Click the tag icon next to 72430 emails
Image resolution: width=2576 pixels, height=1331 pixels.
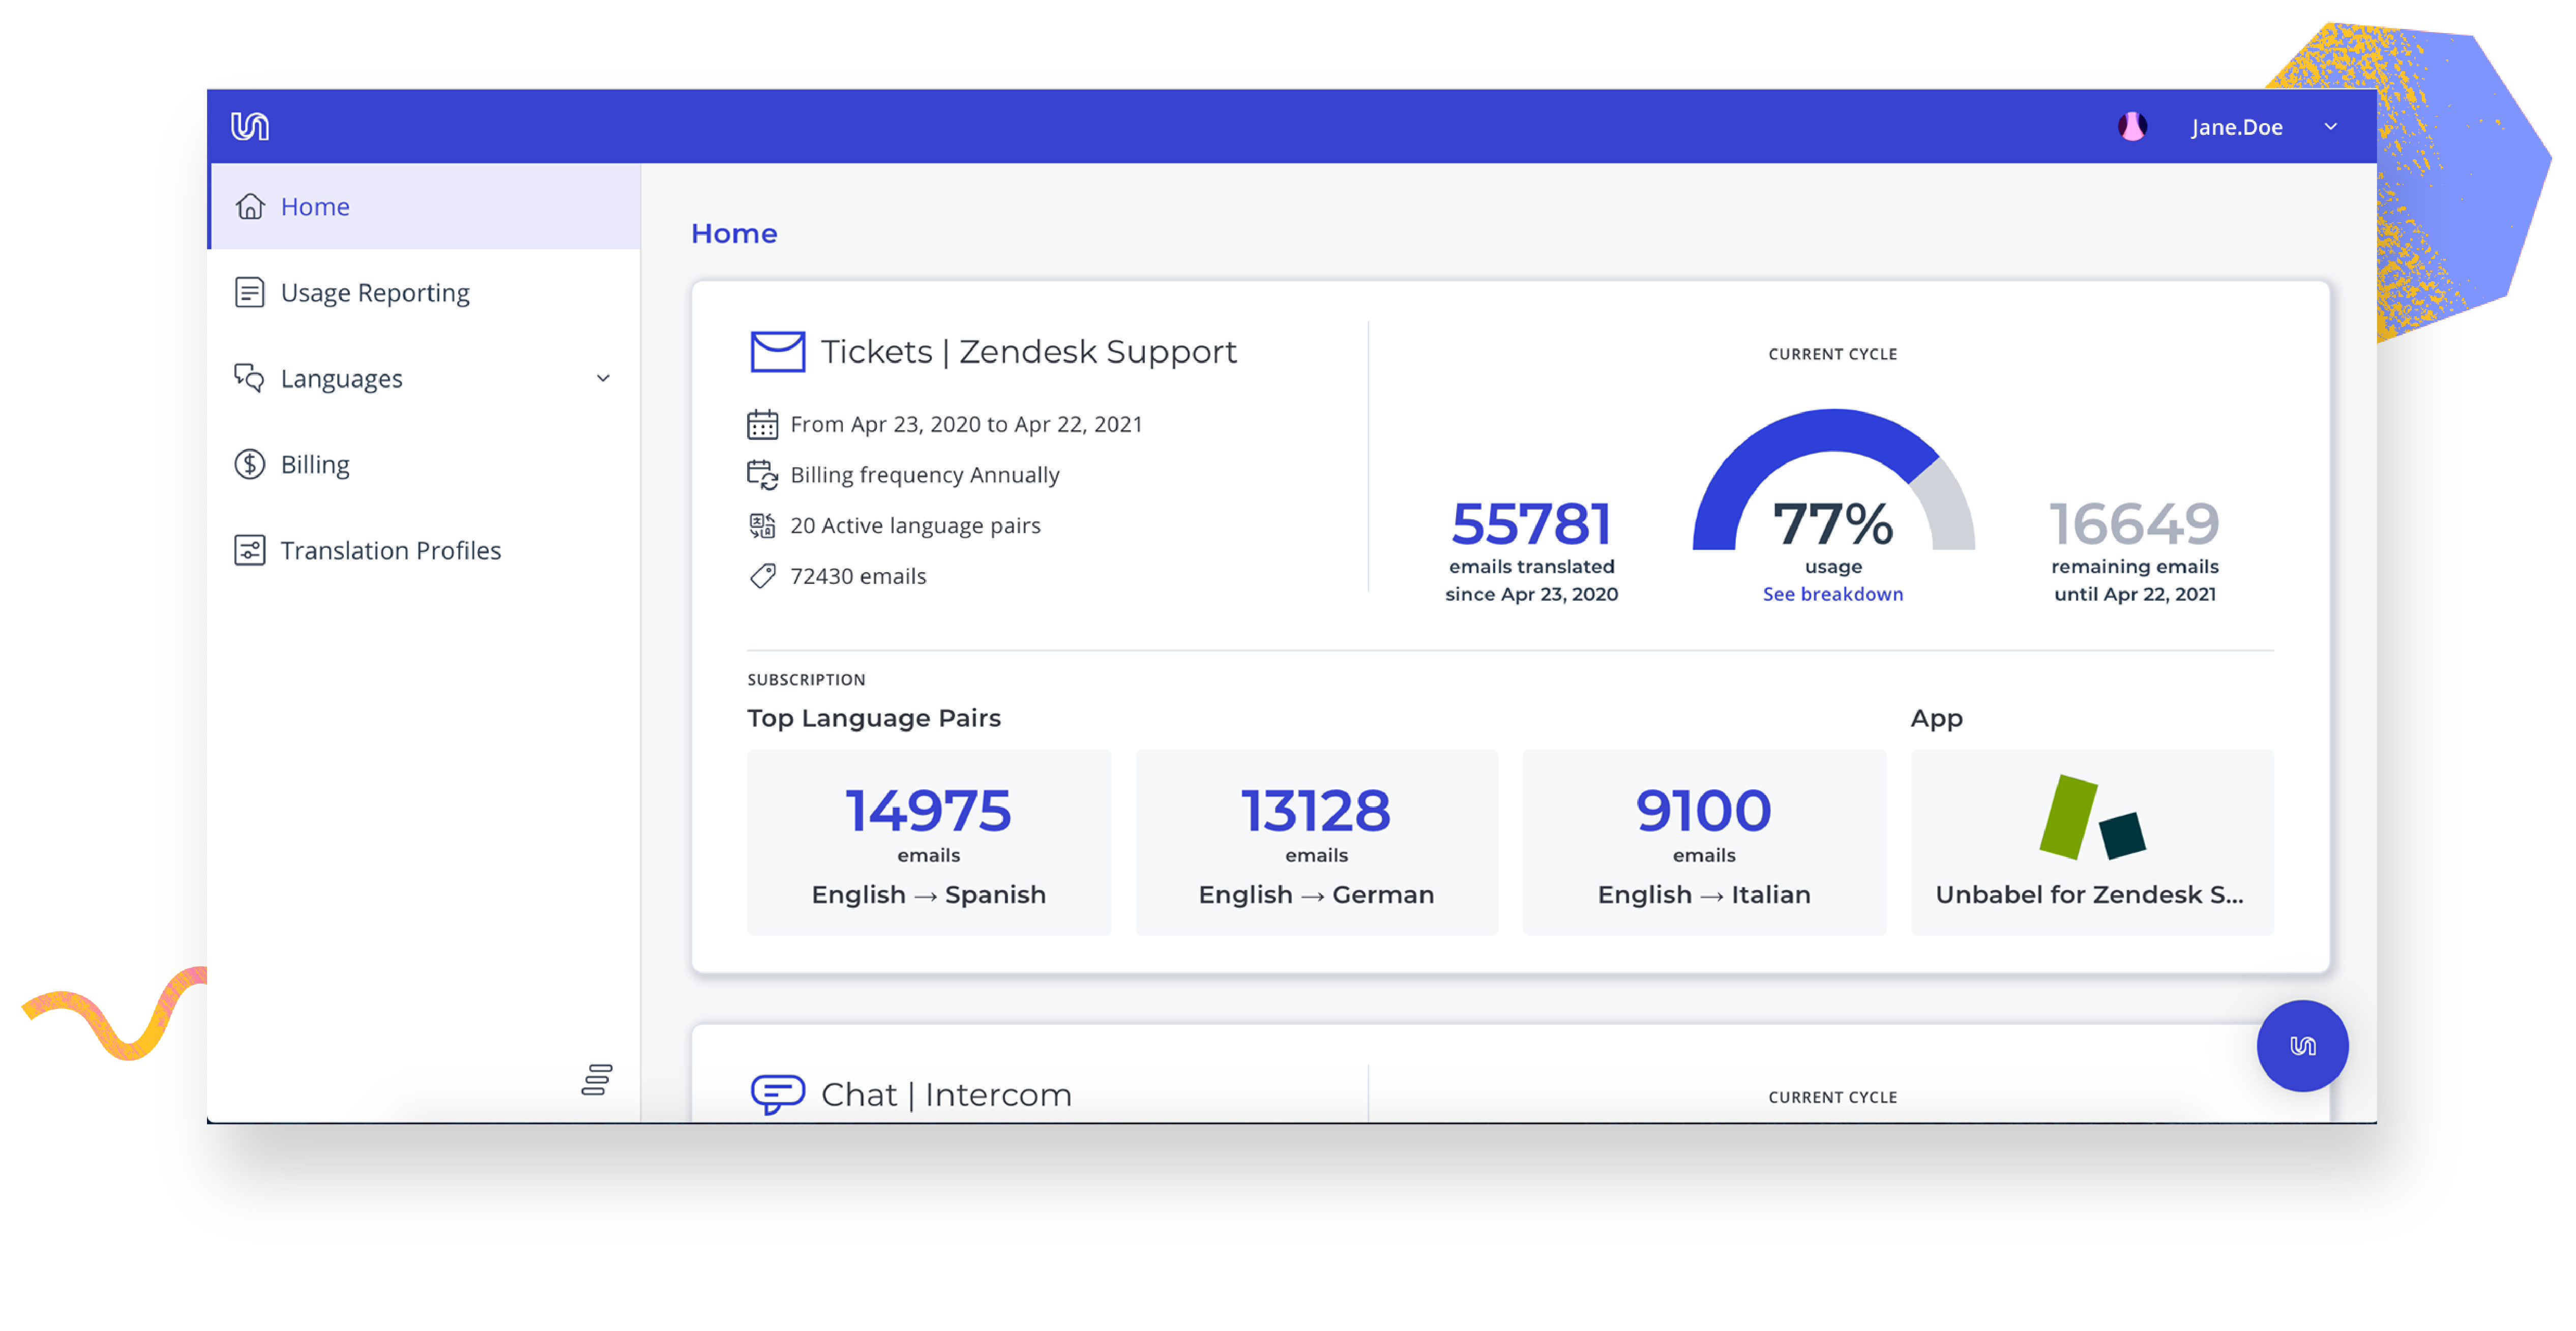pos(762,576)
